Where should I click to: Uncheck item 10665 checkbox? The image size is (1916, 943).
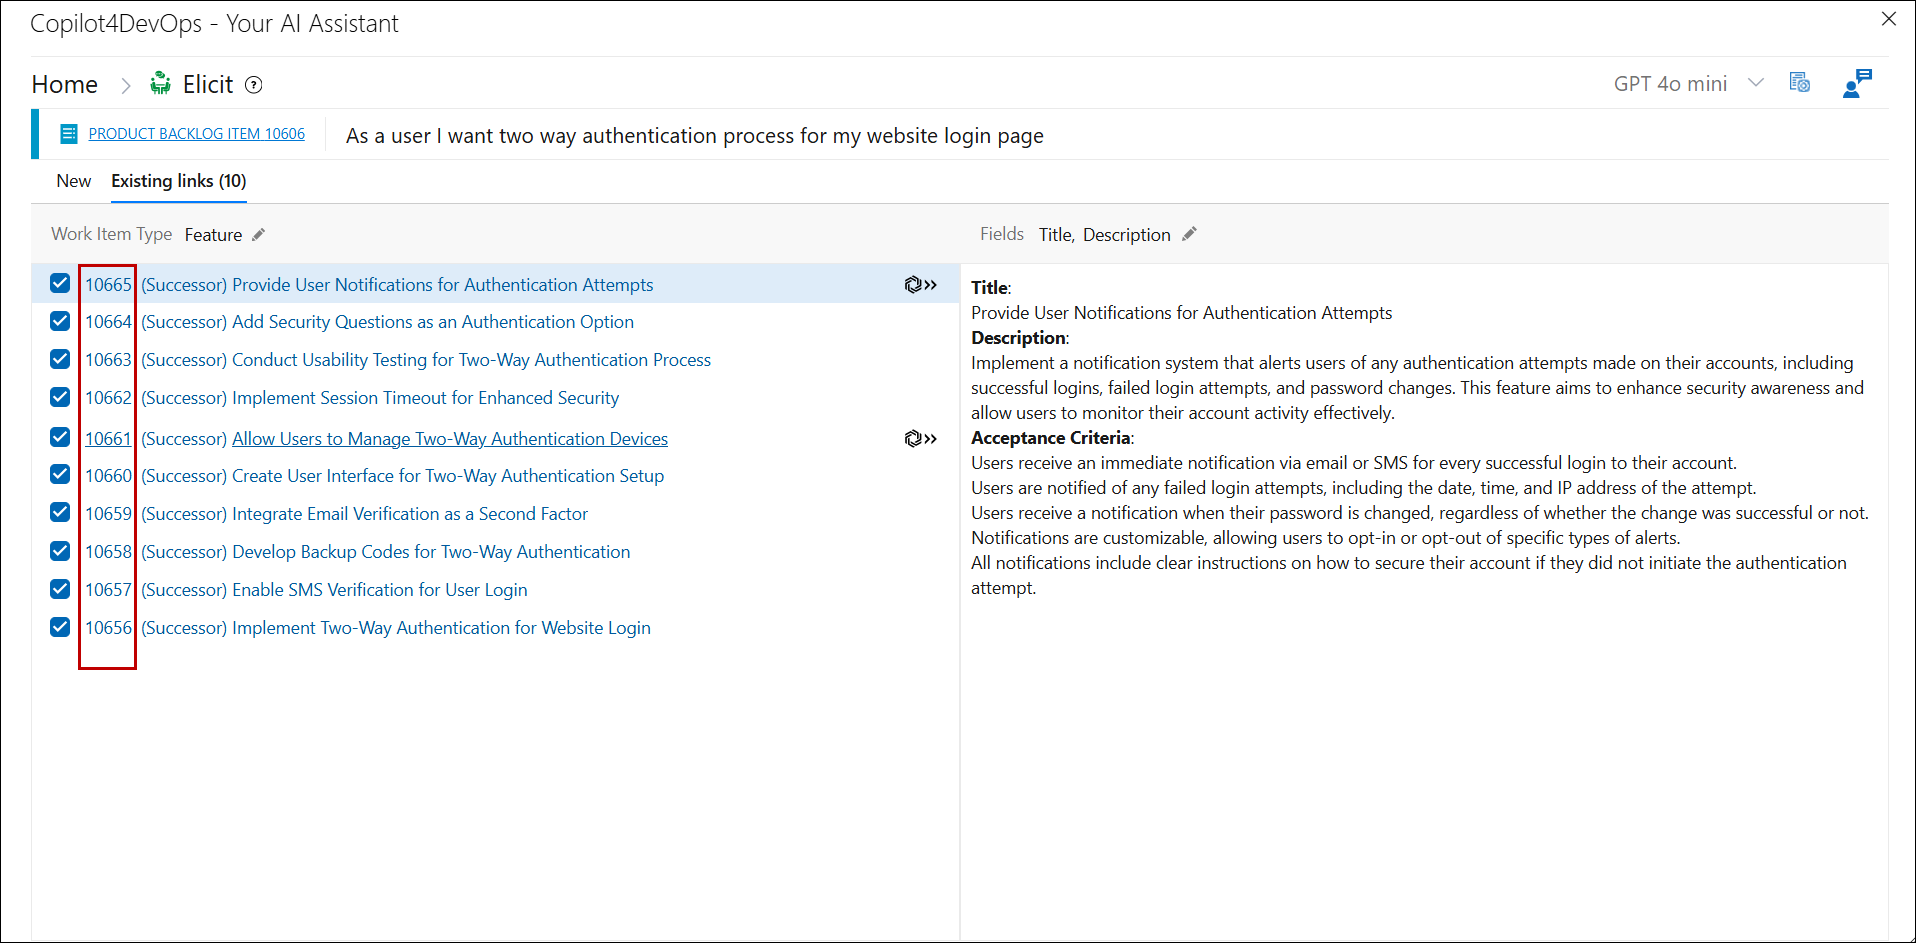click(60, 284)
